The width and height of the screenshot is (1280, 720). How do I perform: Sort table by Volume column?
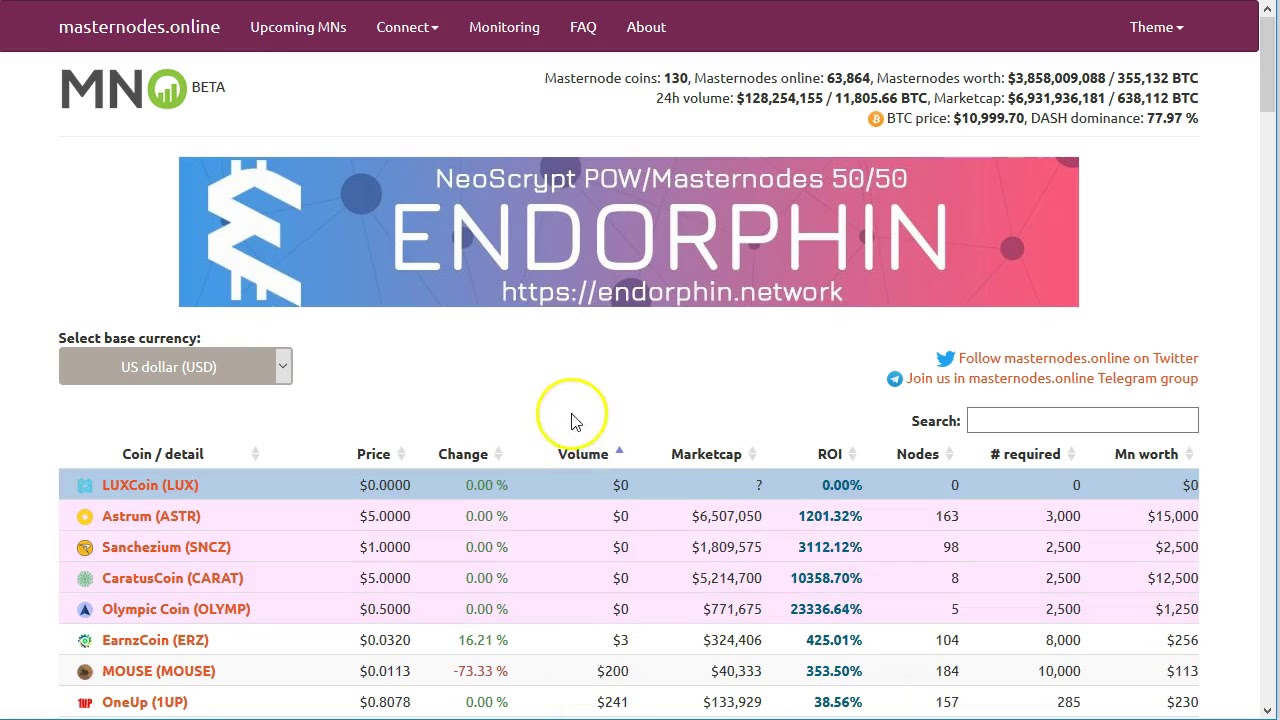pos(583,454)
